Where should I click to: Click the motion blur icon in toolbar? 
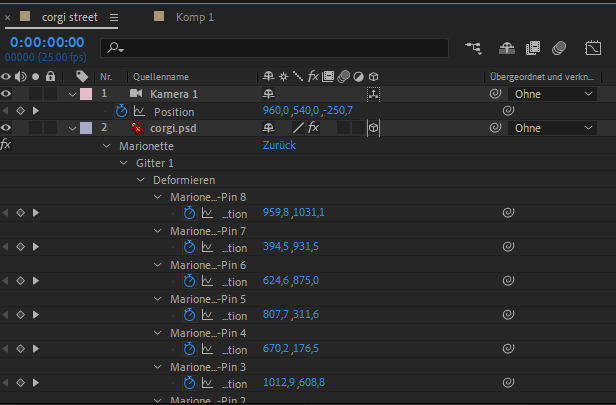coord(559,47)
